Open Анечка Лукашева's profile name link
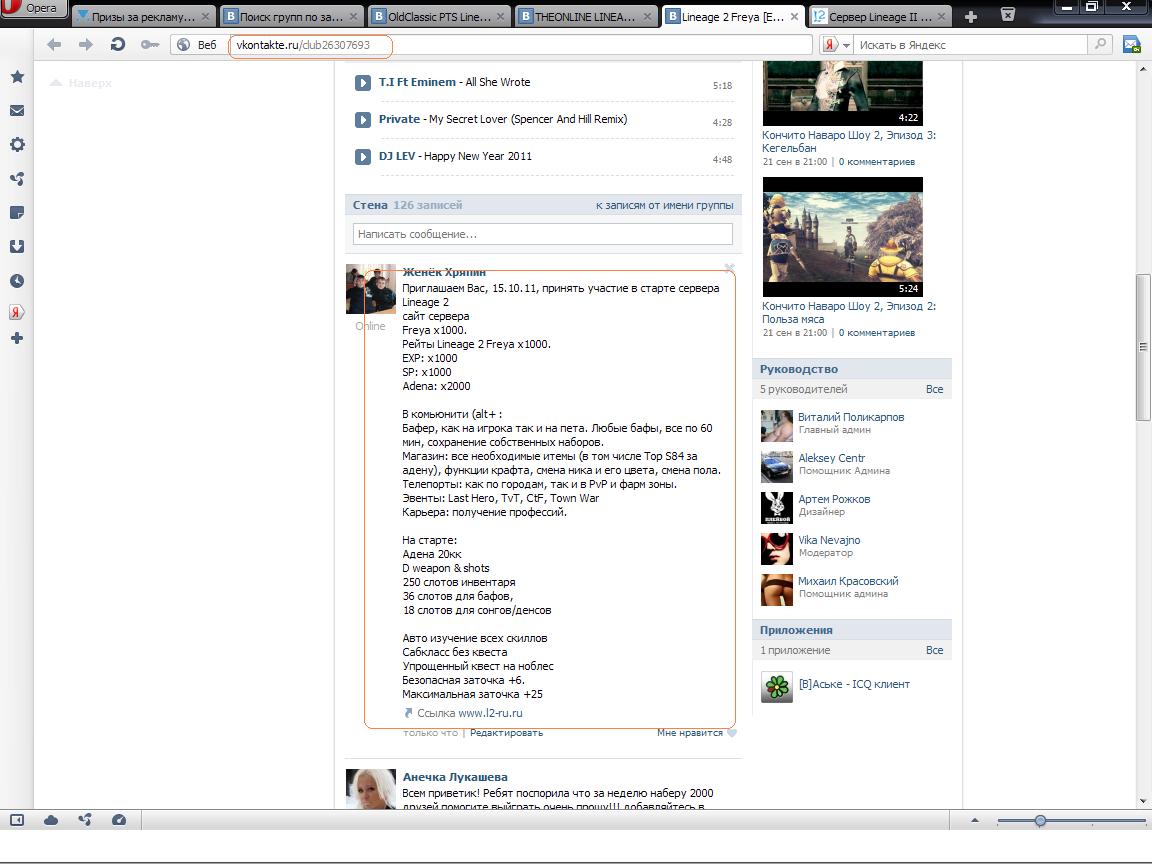 [455, 777]
